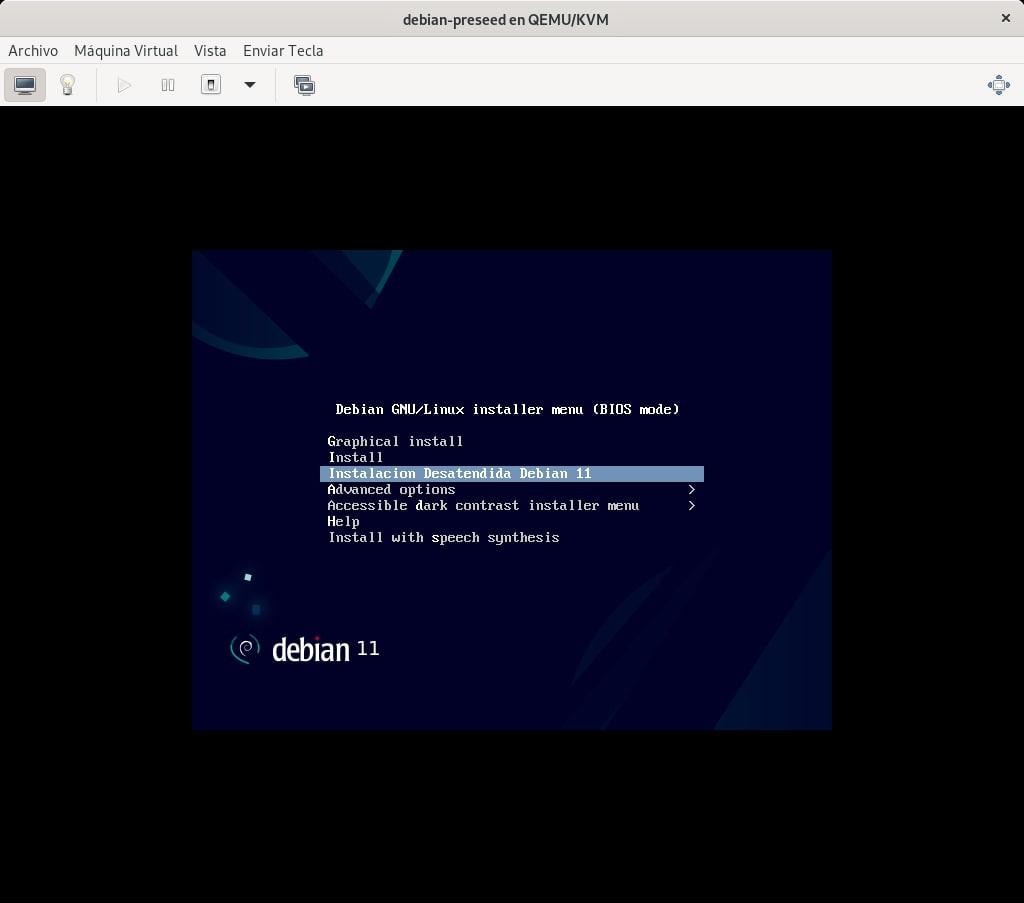Select the Help boot entry

[x=343, y=521]
